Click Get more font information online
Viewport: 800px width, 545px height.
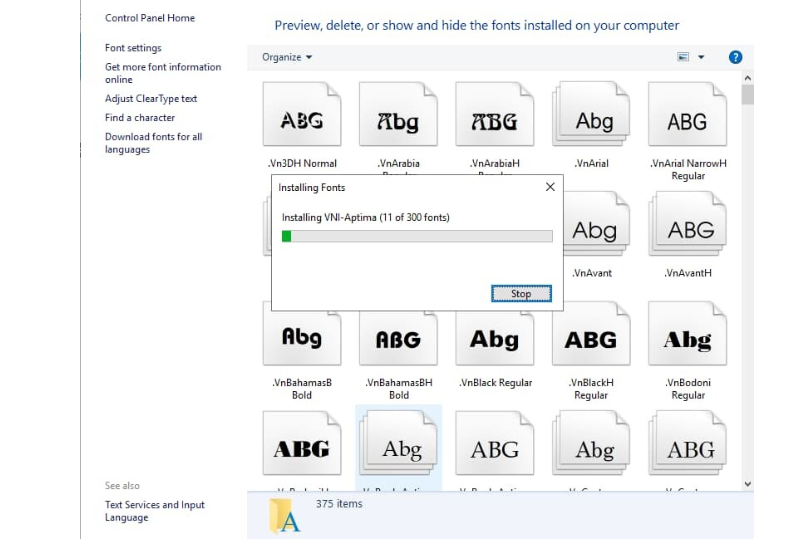(163, 73)
